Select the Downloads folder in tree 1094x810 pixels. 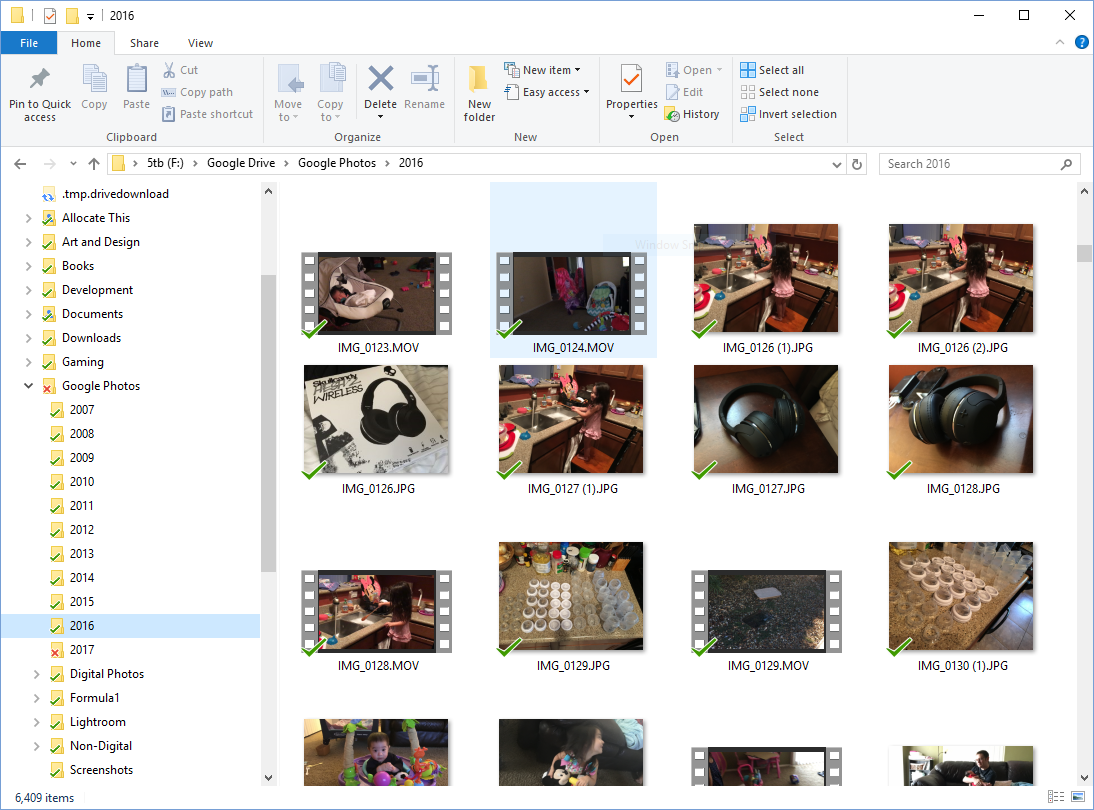(91, 338)
